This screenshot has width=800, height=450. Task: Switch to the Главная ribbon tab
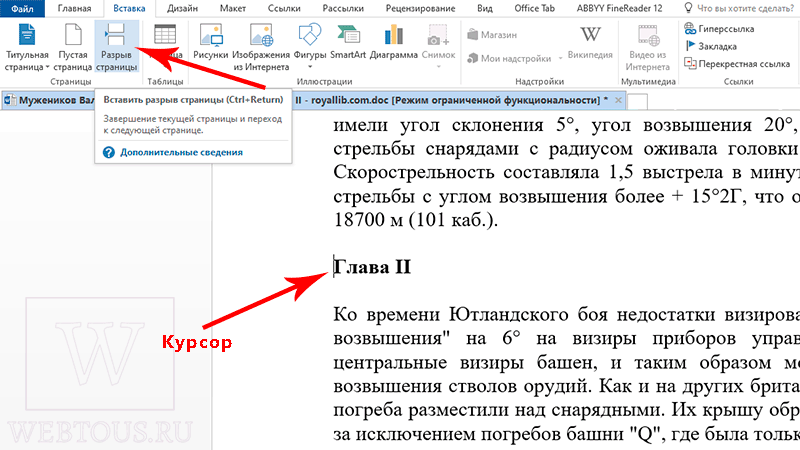coord(74,8)
